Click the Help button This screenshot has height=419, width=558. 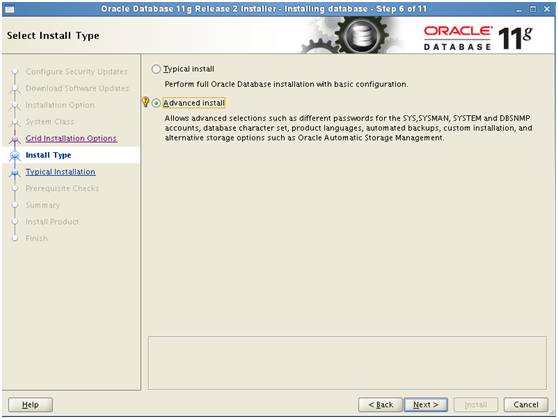coord(30,405)
